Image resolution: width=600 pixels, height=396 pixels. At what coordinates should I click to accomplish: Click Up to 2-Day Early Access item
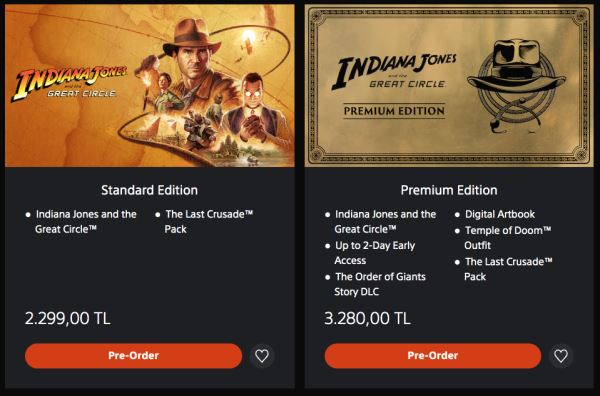point(375,253)
